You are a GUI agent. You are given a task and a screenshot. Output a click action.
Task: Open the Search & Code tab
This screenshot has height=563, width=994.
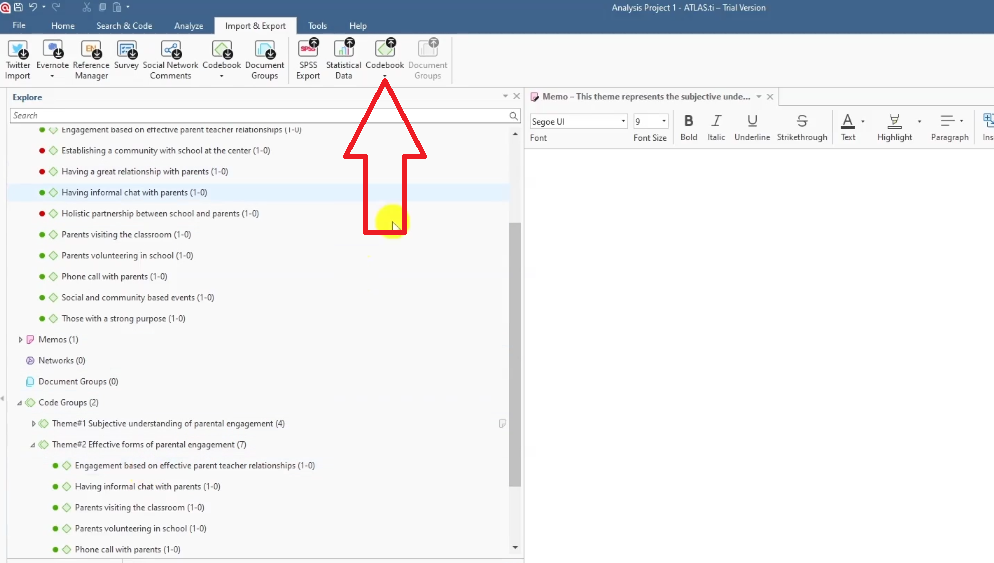point(123,26)
